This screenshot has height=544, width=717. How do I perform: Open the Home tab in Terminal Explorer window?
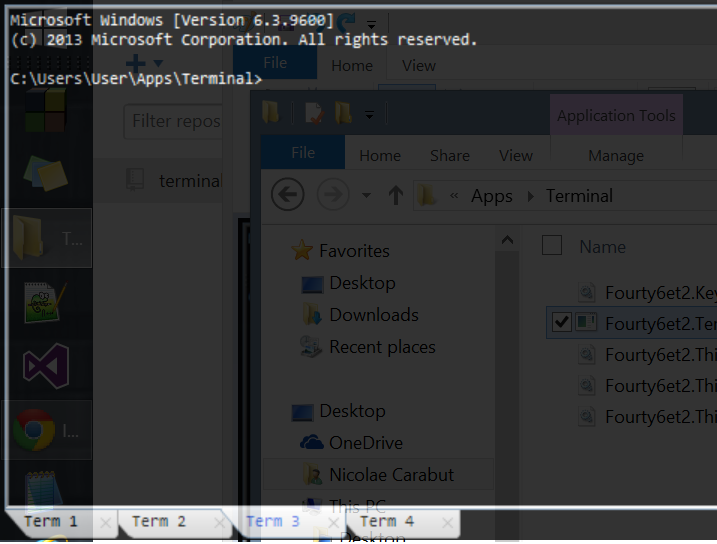[x=380, y=156]
